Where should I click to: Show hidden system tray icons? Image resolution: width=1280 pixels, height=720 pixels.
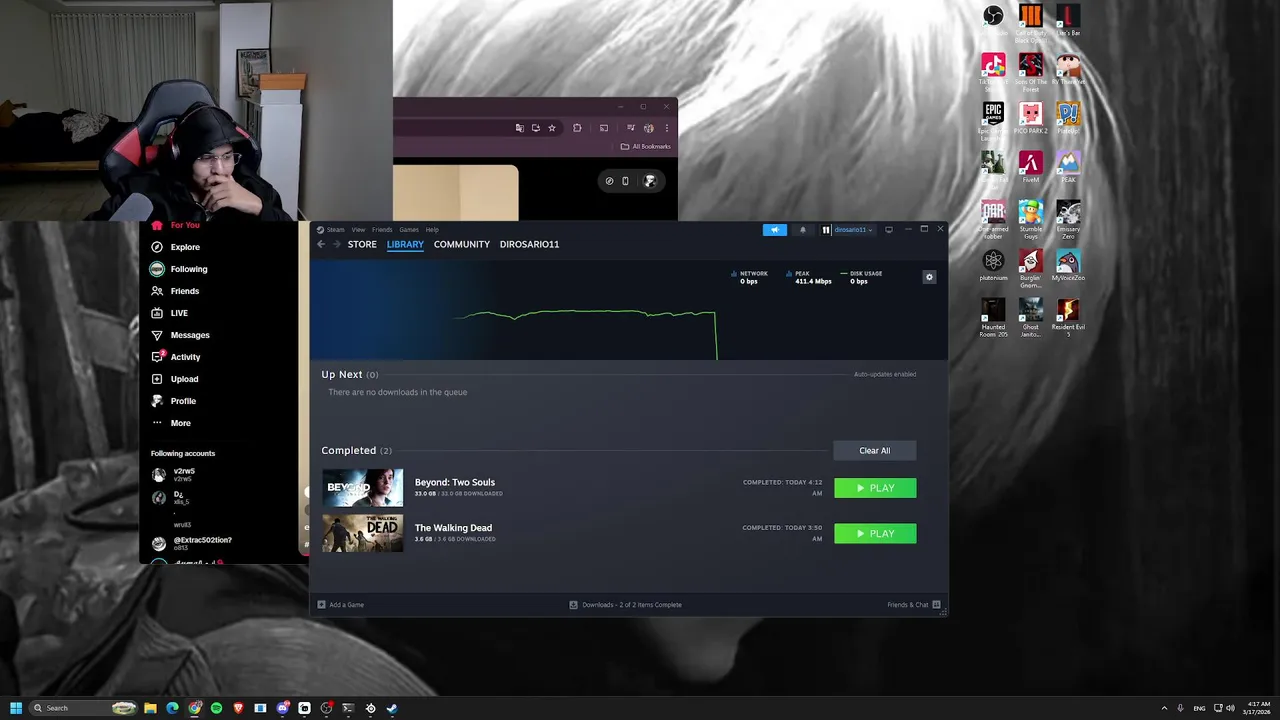tap(1164, 708)
